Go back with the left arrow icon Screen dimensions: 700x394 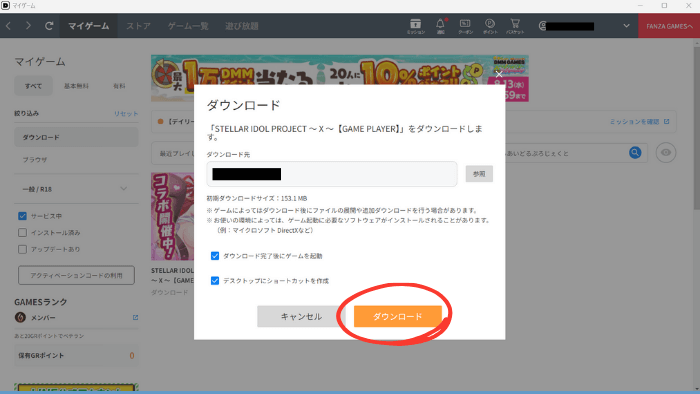pos(8,26)
